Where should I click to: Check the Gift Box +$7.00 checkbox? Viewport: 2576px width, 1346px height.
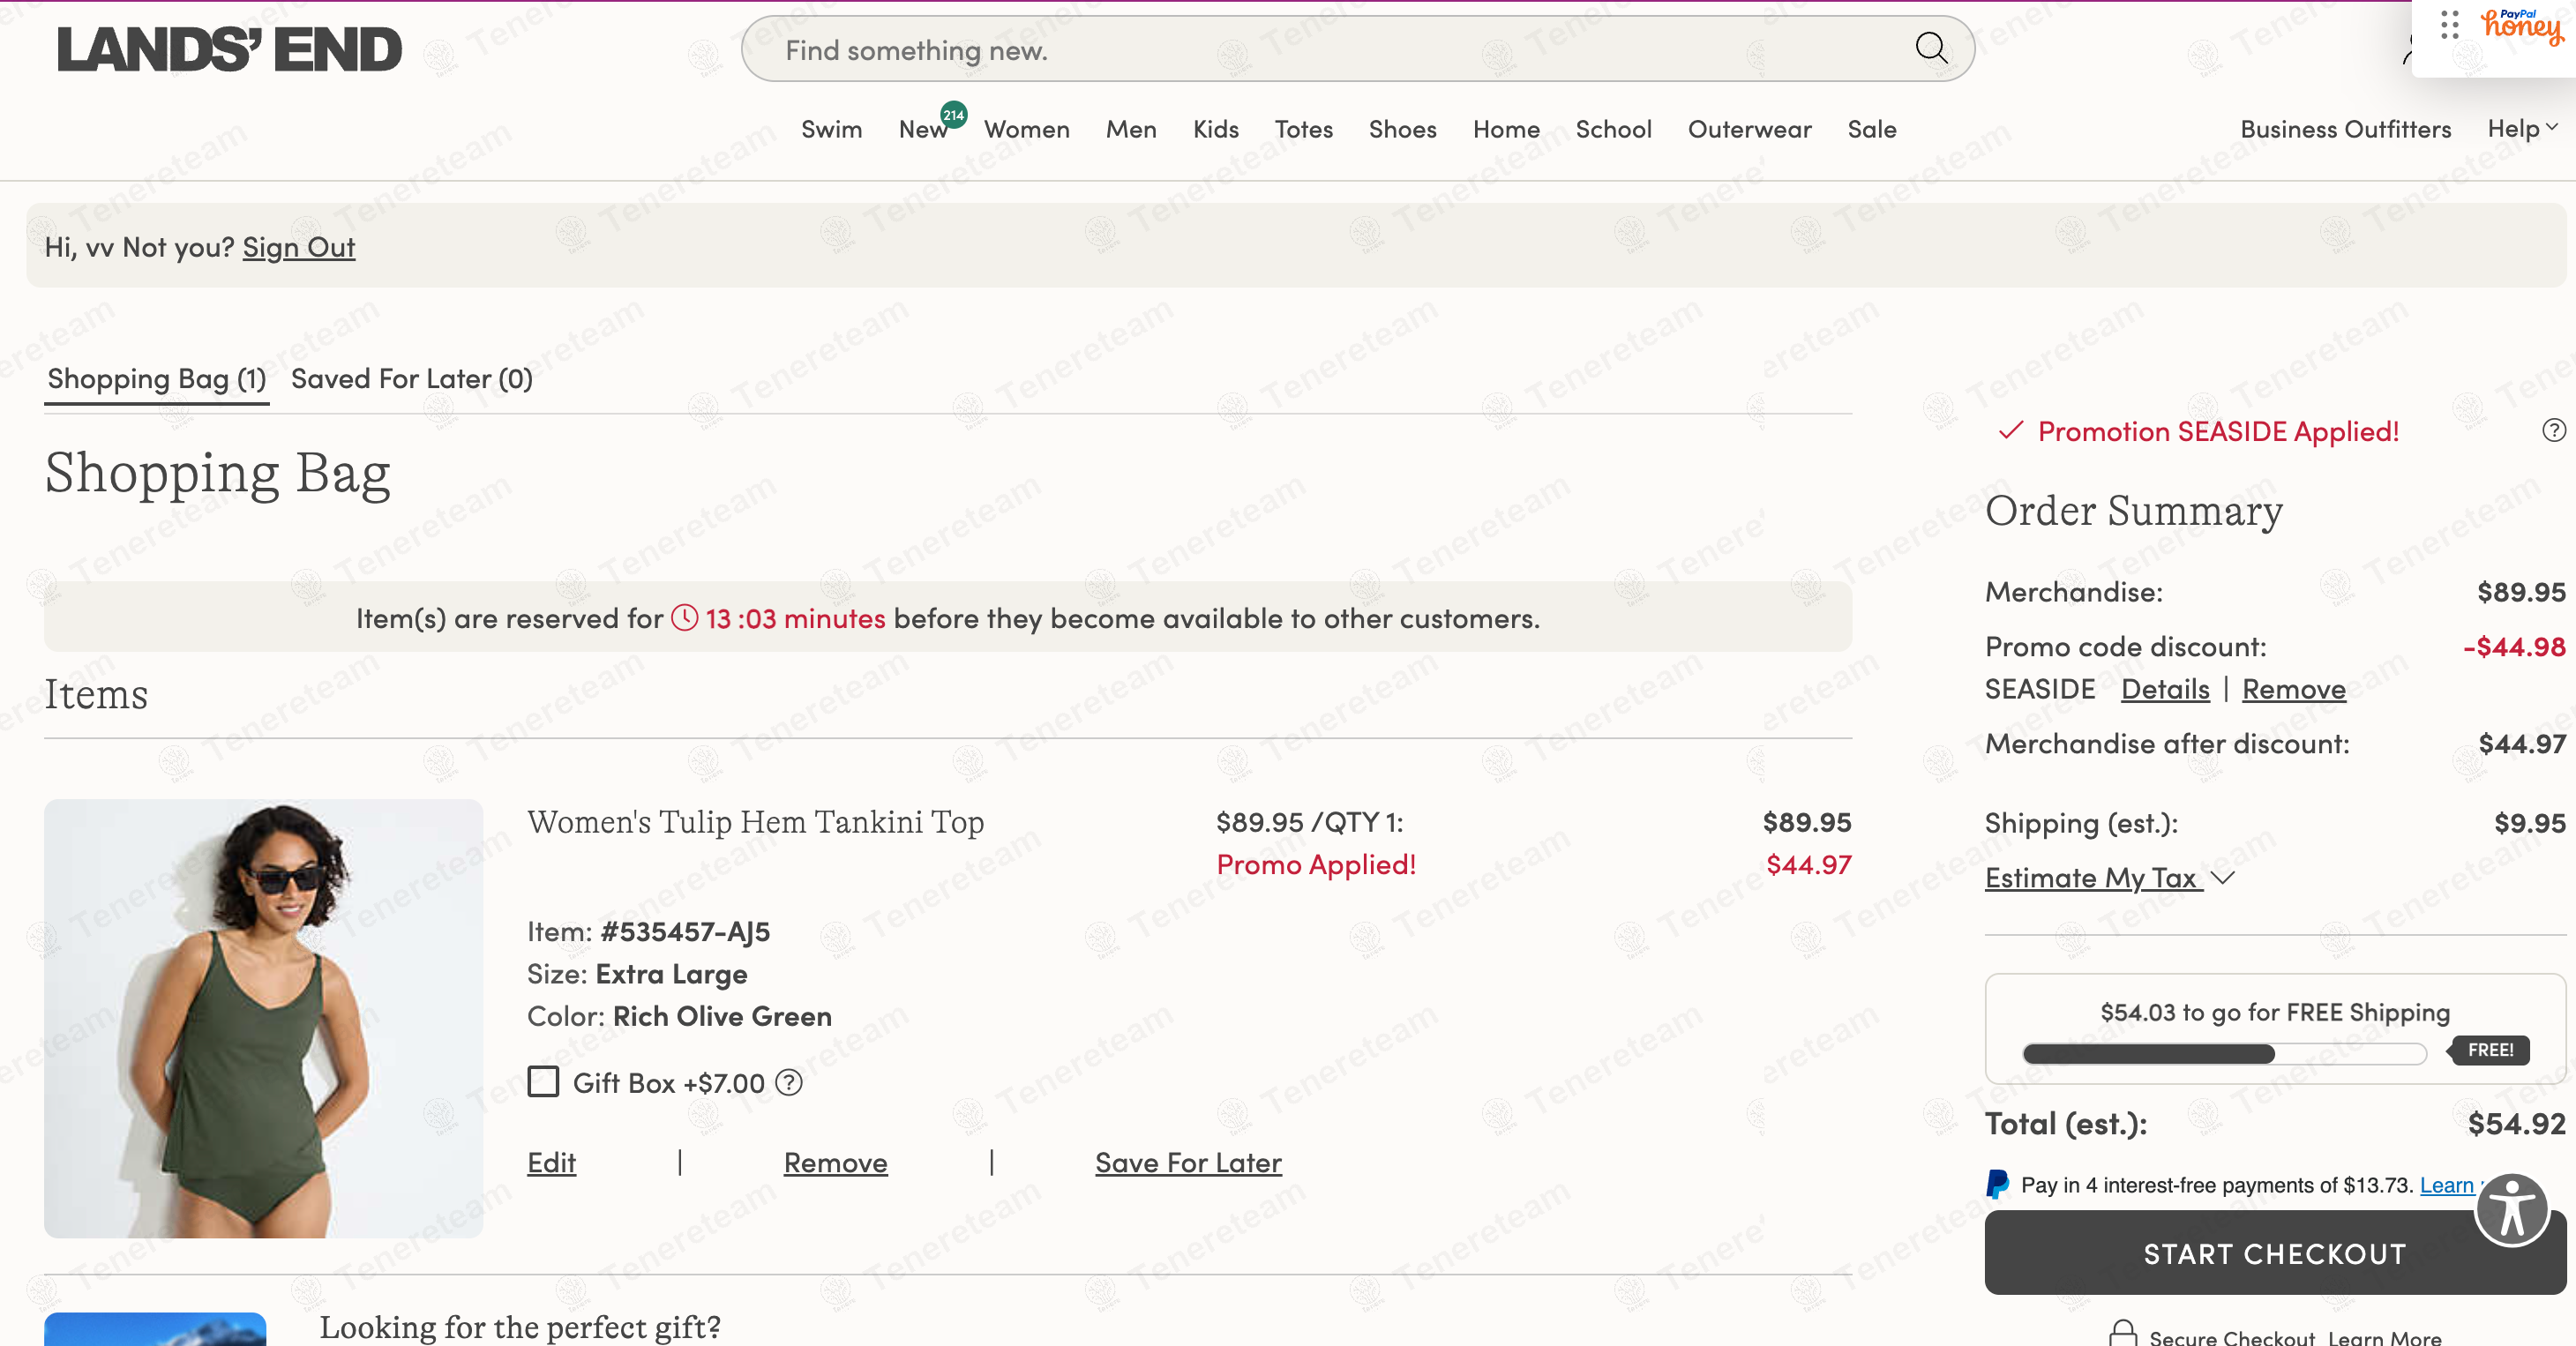click(x=543, y=1082)
